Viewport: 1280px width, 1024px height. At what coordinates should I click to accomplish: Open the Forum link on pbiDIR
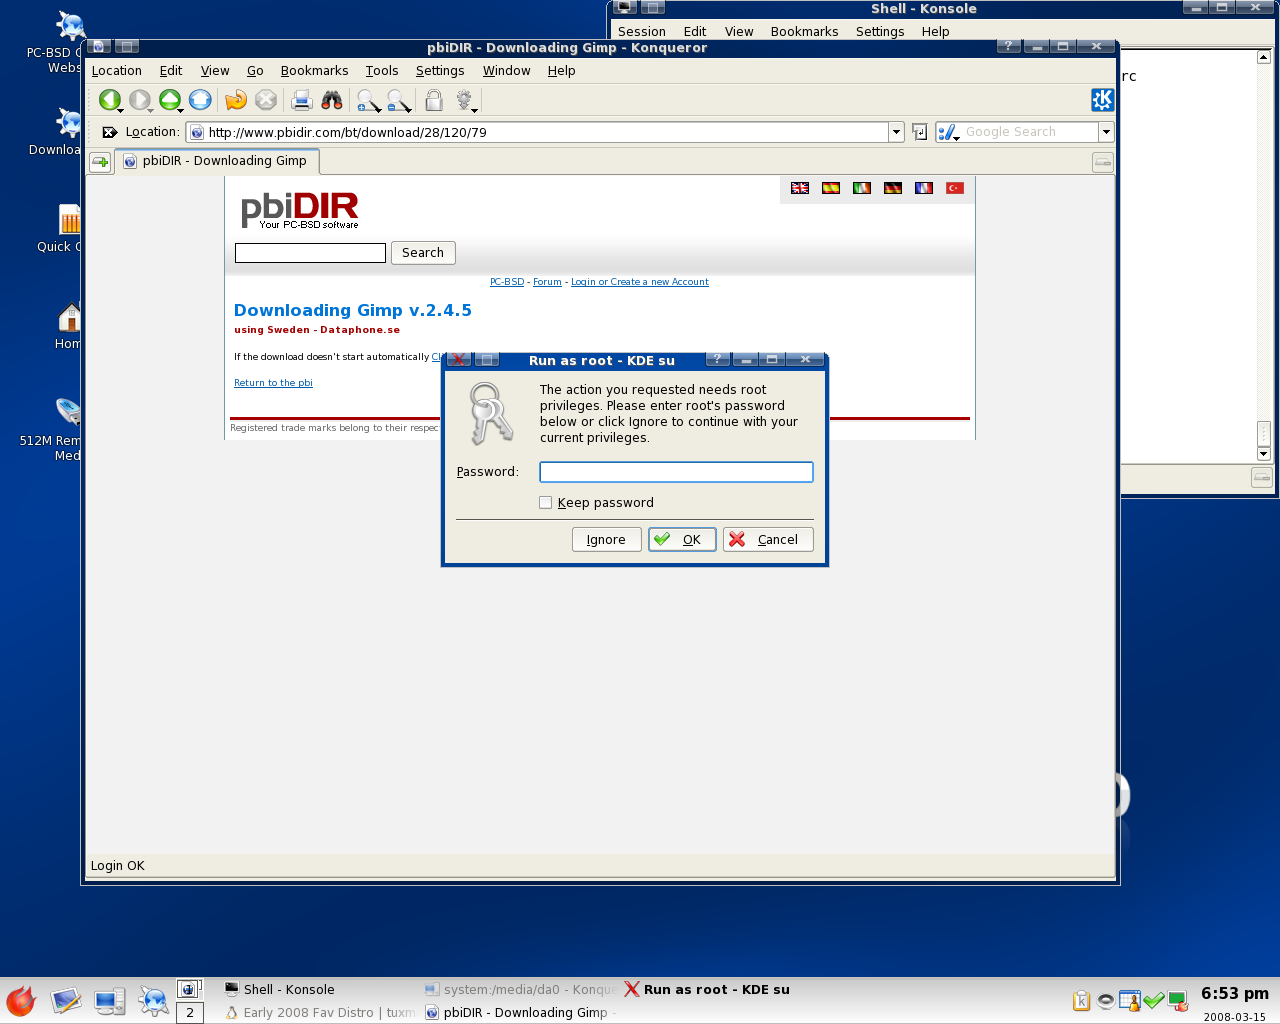click(x=547, y=282)
